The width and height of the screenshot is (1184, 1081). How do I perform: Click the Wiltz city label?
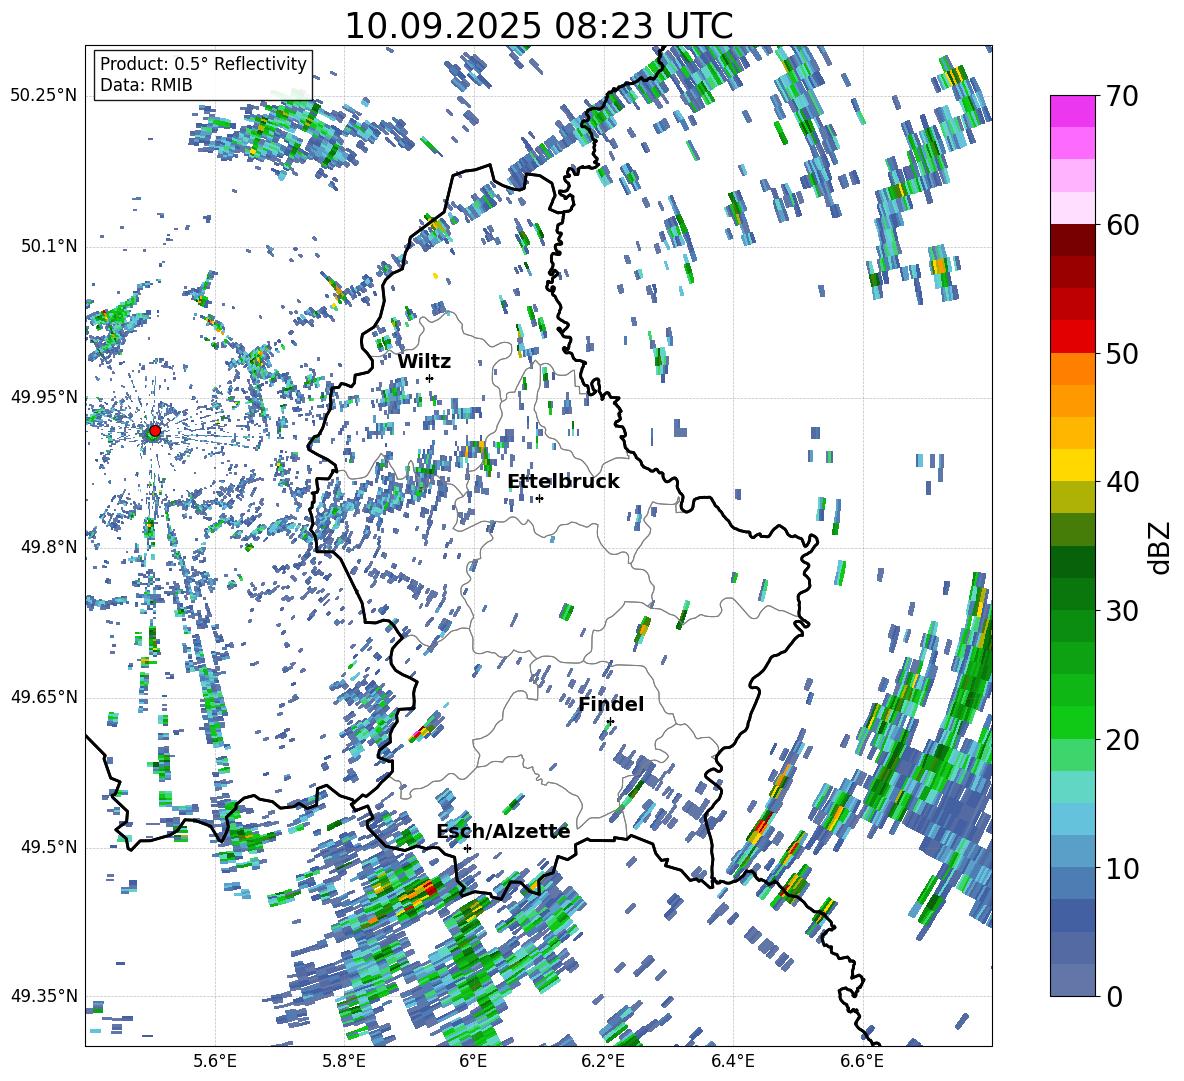[424, 361]
